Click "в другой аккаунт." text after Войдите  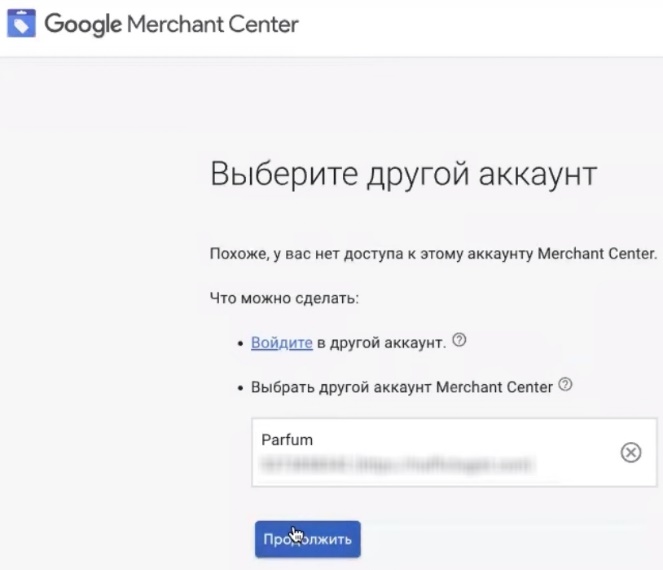pos(382,343)
